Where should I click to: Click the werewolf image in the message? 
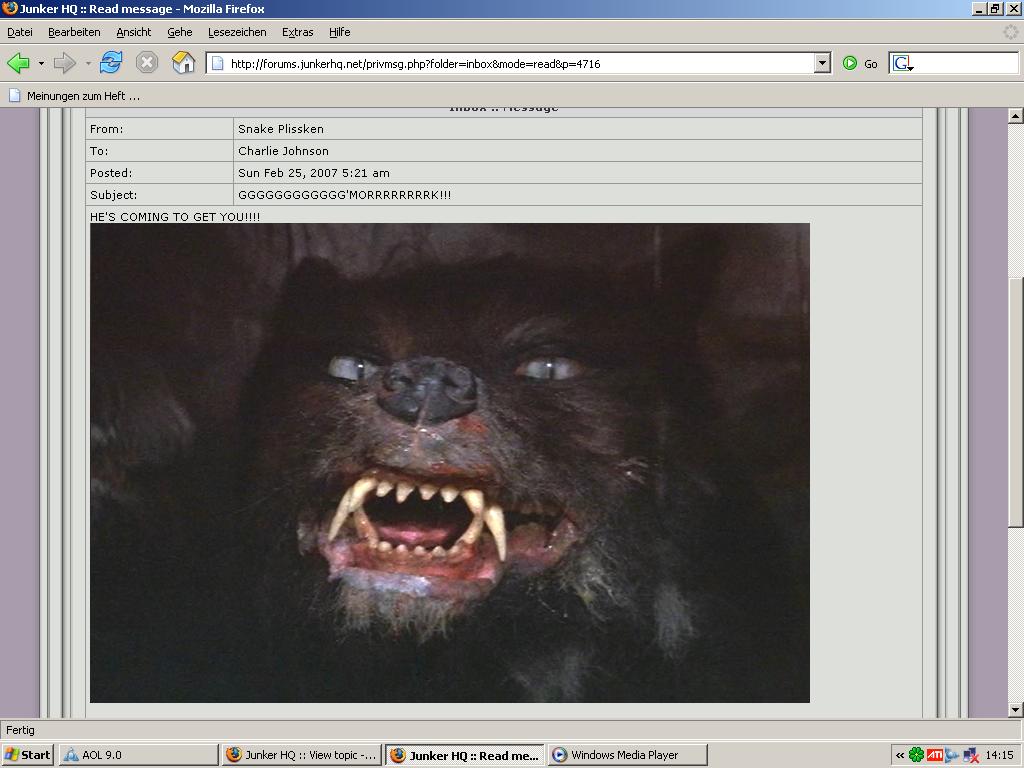pyautogui.click(x=449, y=462)
